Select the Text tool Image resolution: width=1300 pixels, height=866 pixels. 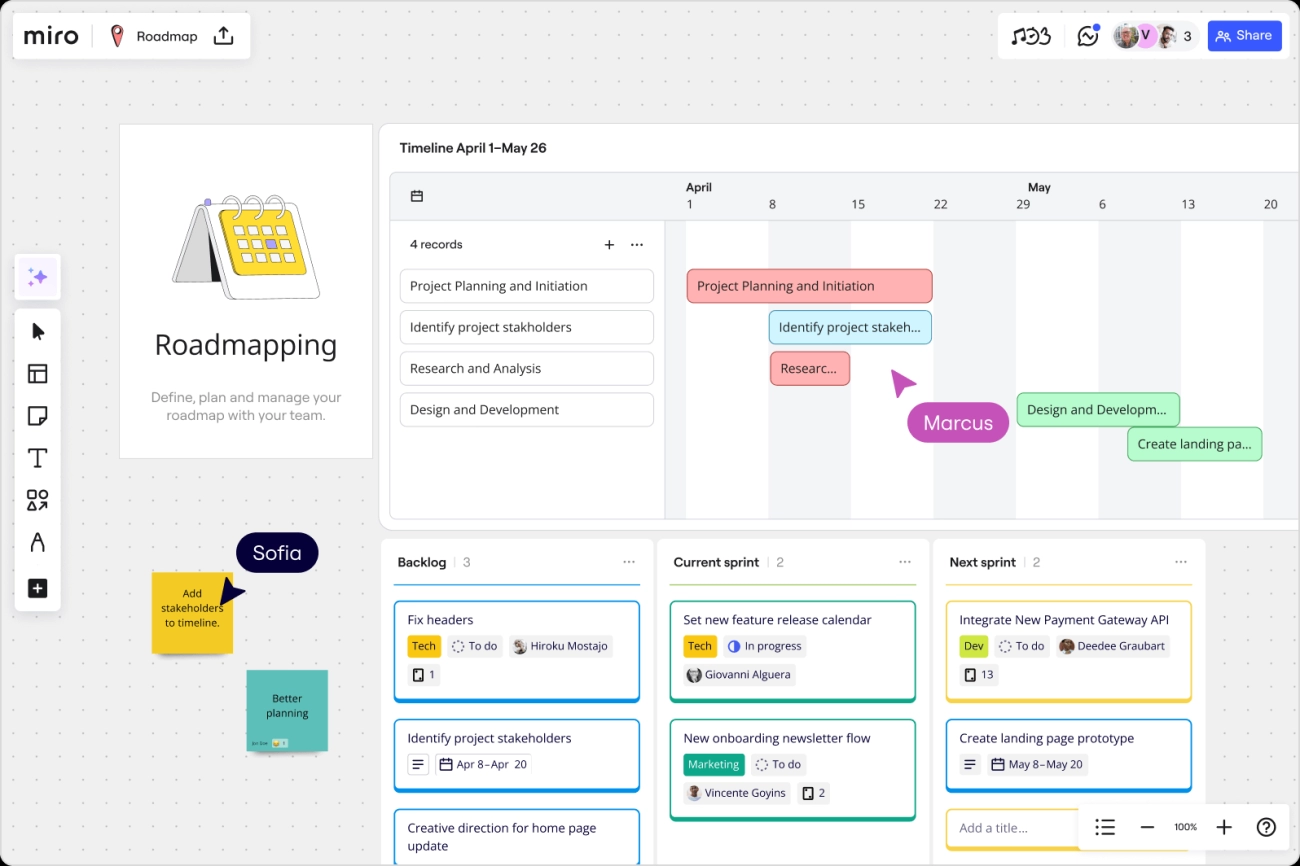(x=38, y=458)
